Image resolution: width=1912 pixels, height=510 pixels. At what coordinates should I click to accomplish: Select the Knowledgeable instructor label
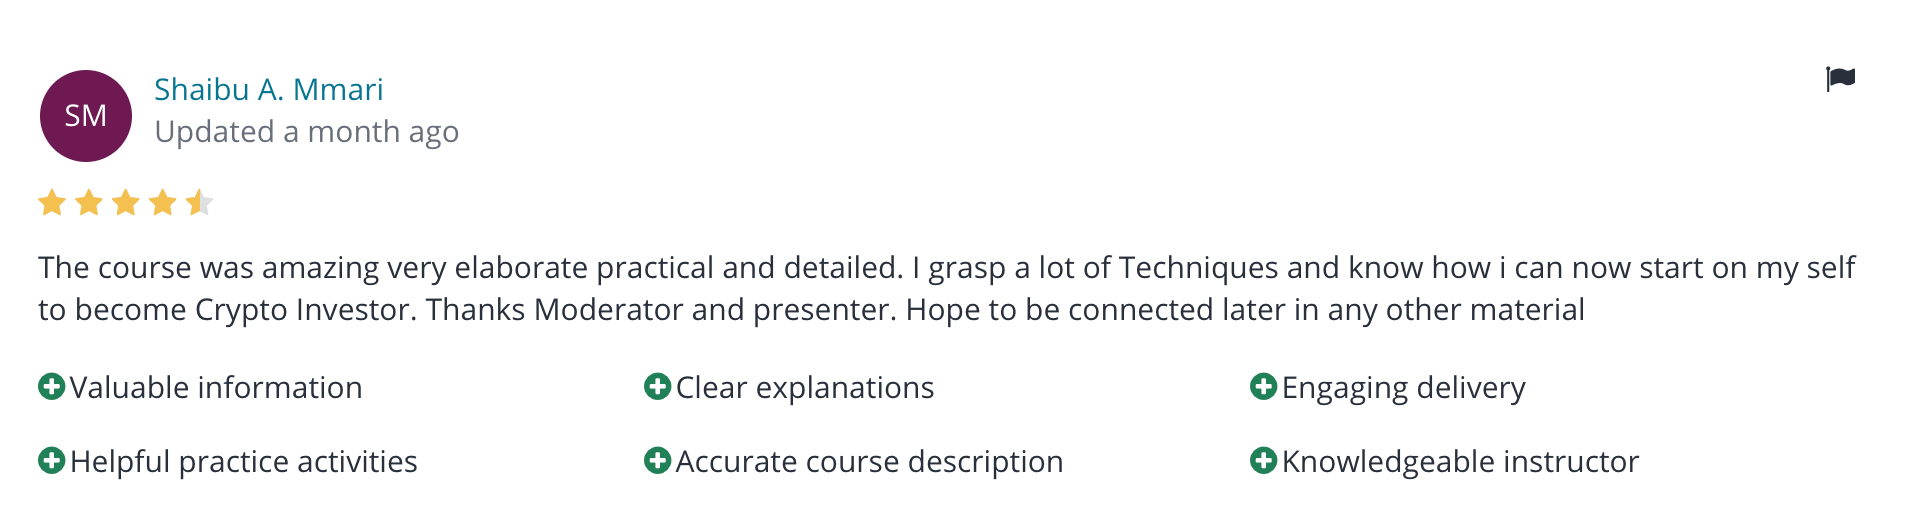[1461, 461]
